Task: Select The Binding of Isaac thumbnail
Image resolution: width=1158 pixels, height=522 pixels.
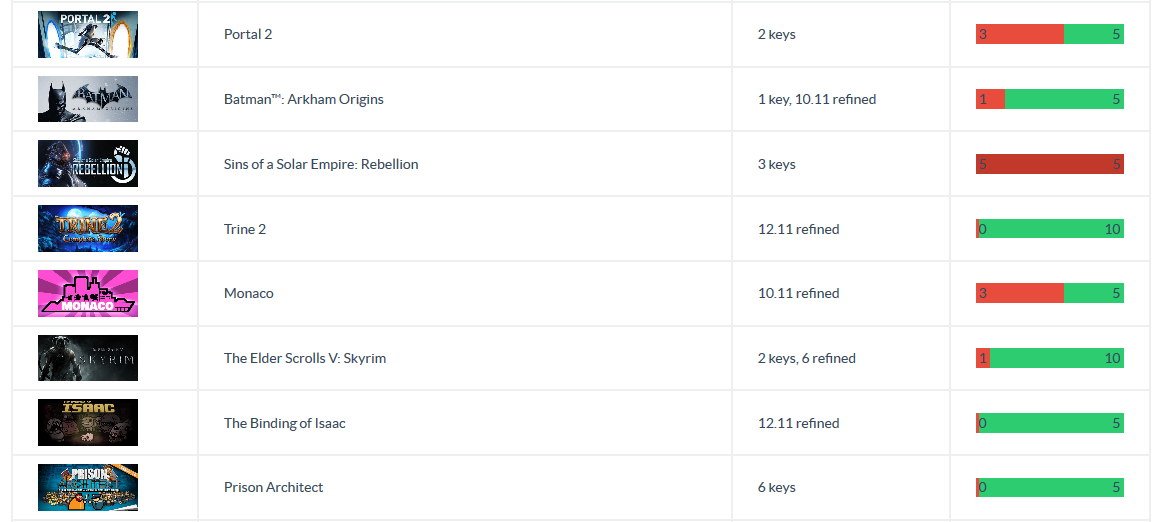Action: (x=88, y=423)
